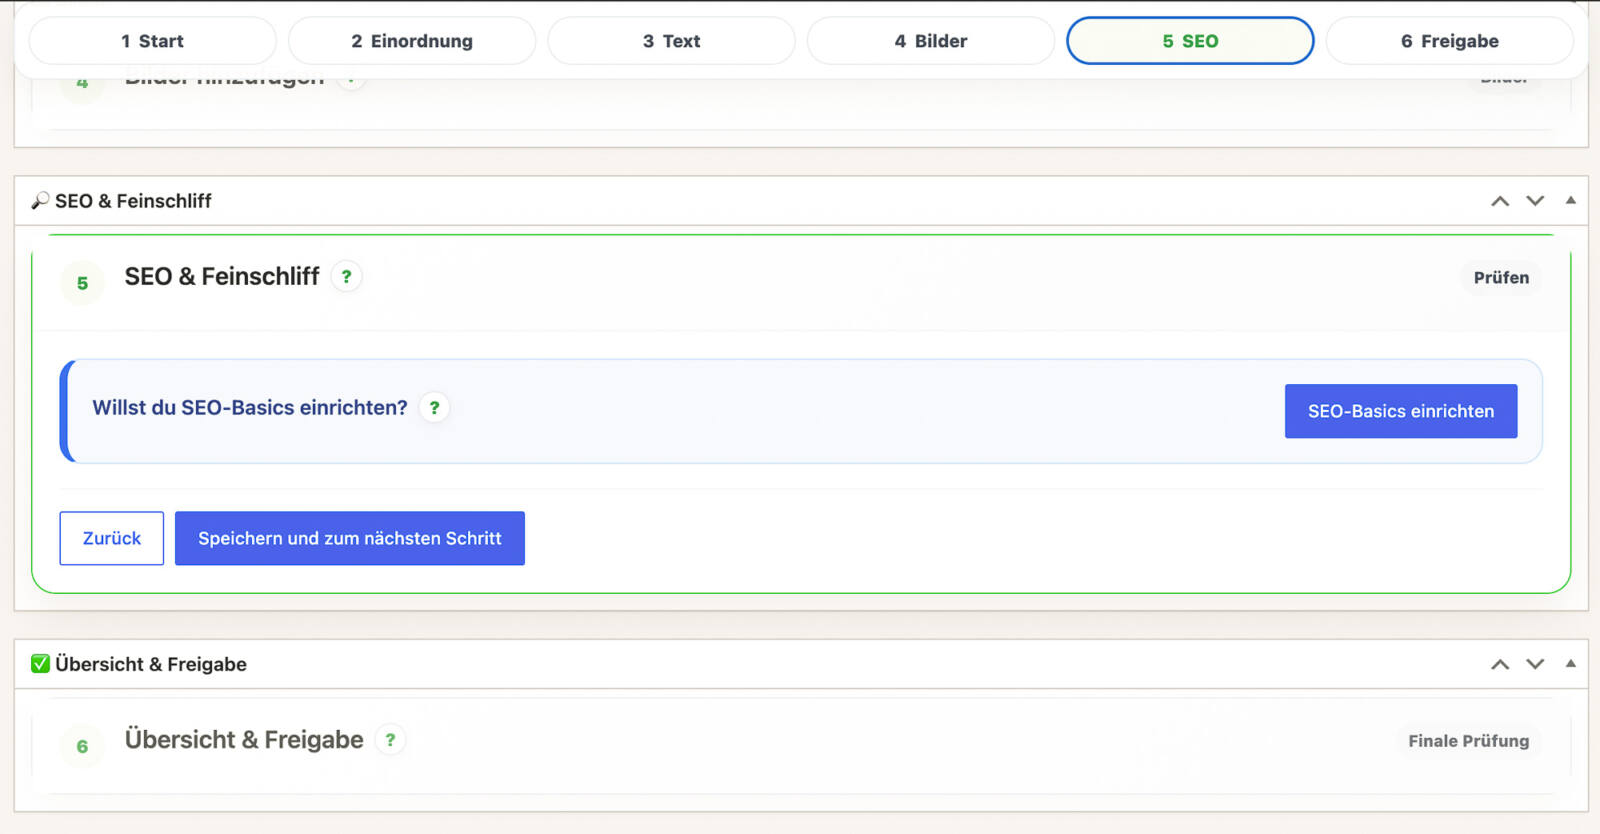Go to step 1 Start
Viewport: 1600px width, 834px height.
152,41
